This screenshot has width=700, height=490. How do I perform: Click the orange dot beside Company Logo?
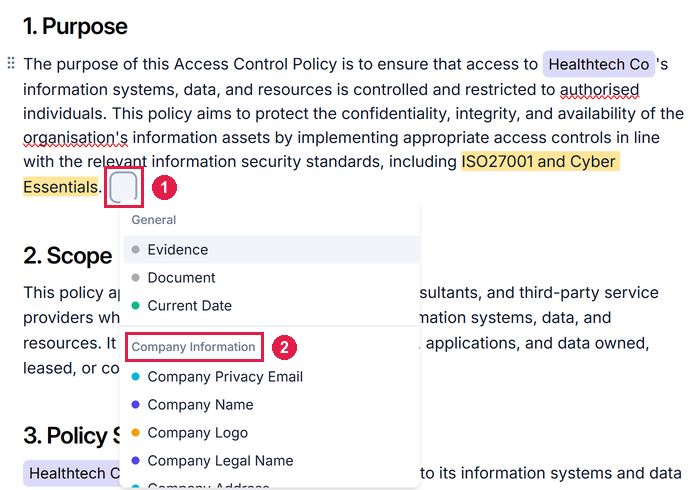pos(136,432)
